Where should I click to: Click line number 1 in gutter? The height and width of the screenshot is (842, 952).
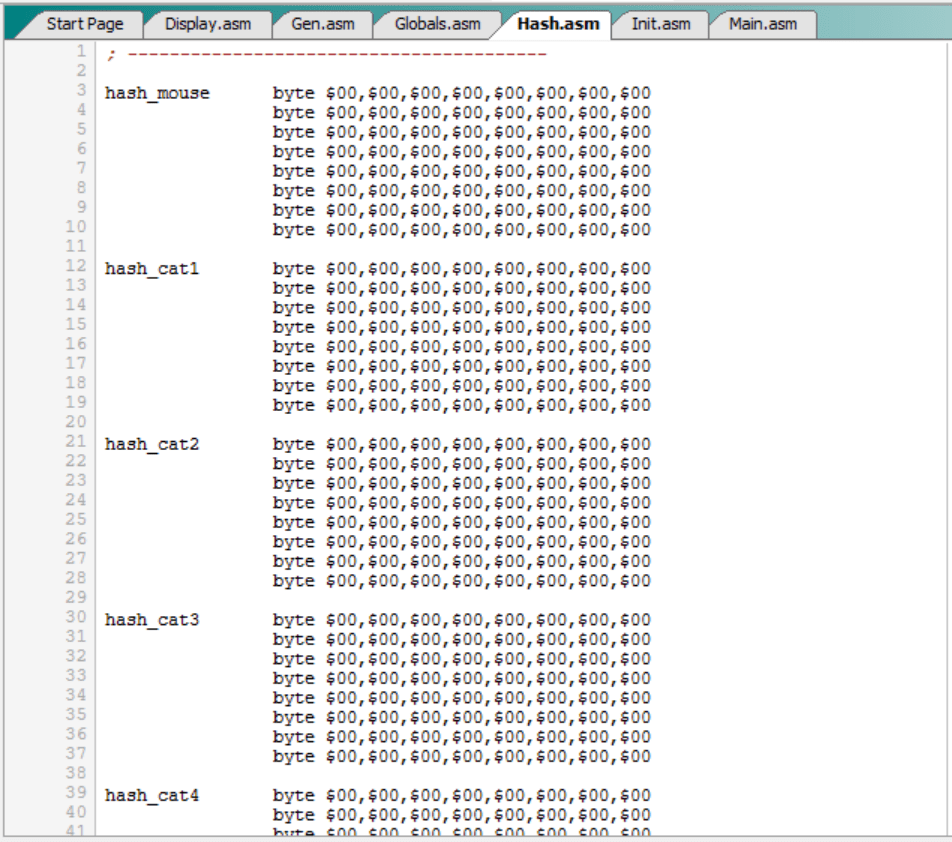point(80,51)
